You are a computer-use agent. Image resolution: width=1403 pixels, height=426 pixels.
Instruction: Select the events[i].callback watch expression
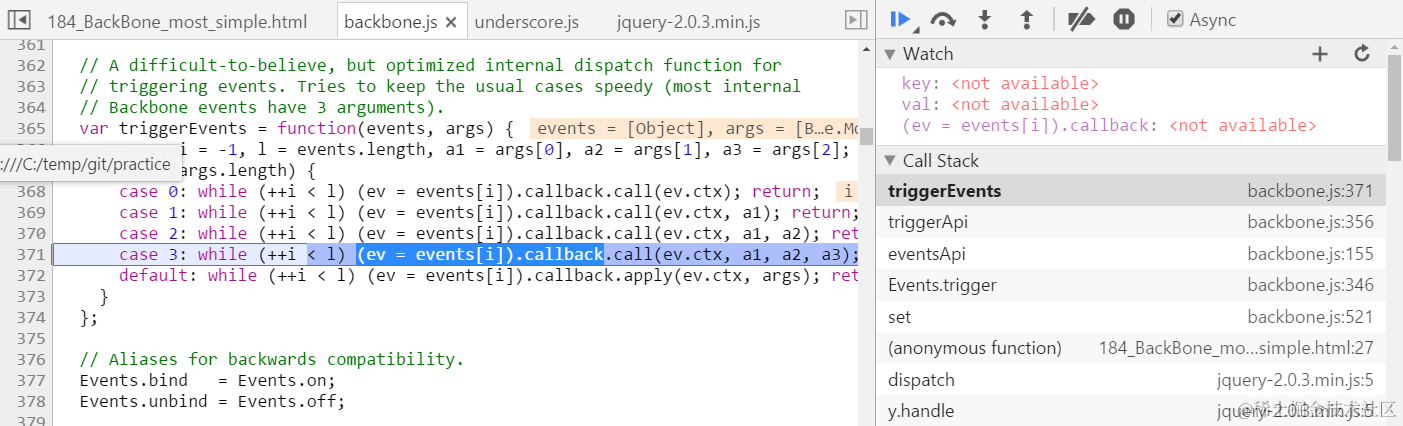pyautogui.click(x=1109, y=125)
